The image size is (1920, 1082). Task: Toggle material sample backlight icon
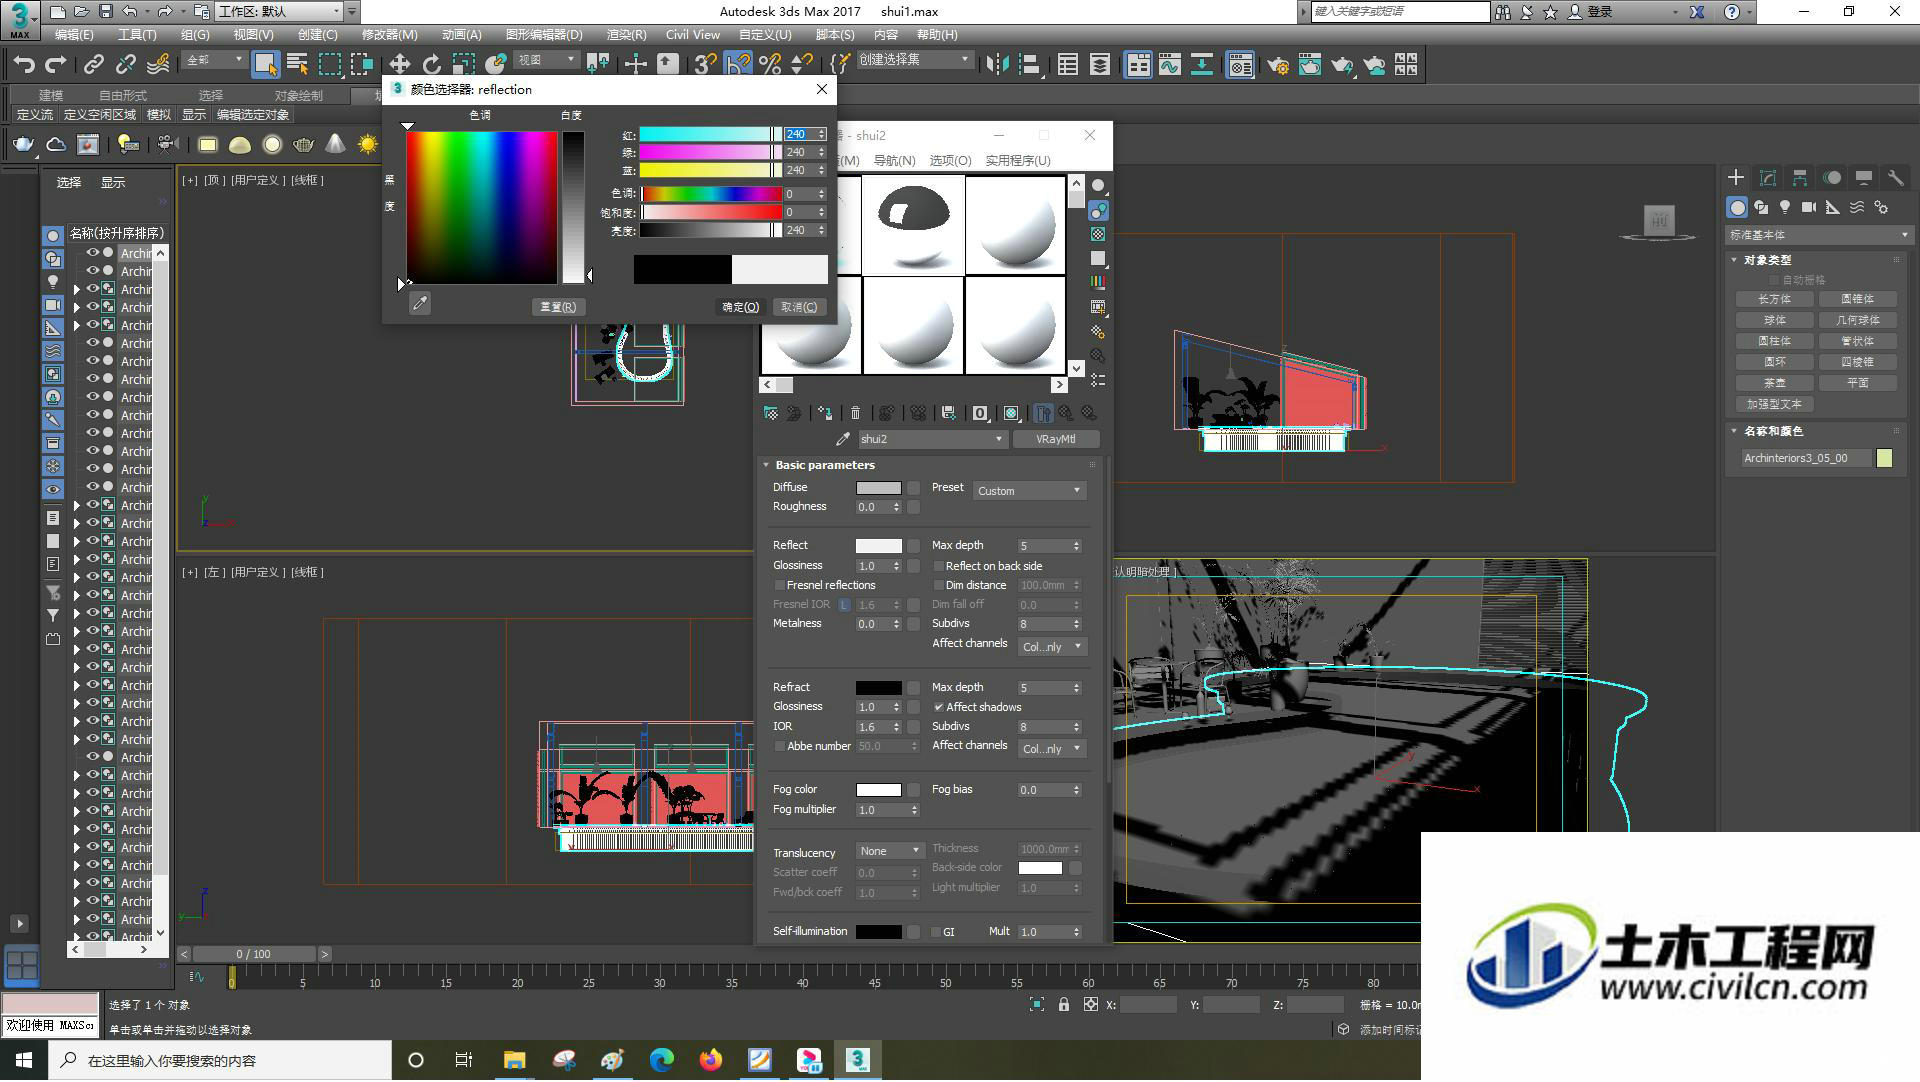pyautogui.click(x=1098, y=210)
